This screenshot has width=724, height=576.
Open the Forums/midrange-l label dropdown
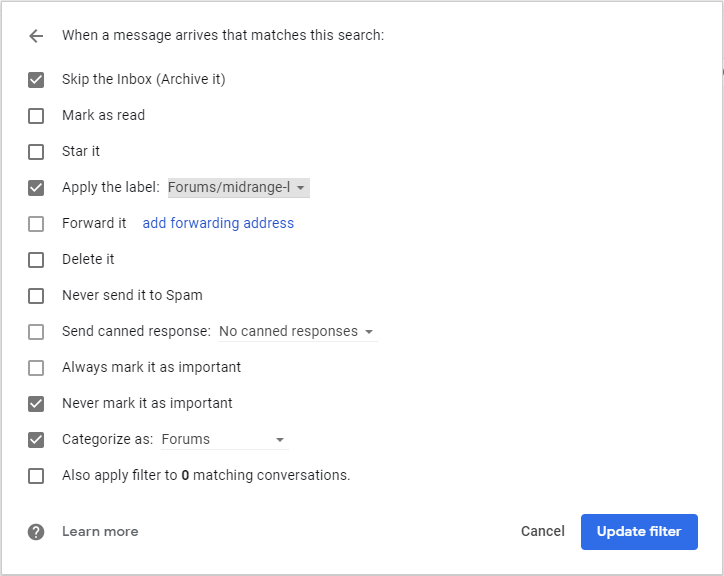point(238,188)
